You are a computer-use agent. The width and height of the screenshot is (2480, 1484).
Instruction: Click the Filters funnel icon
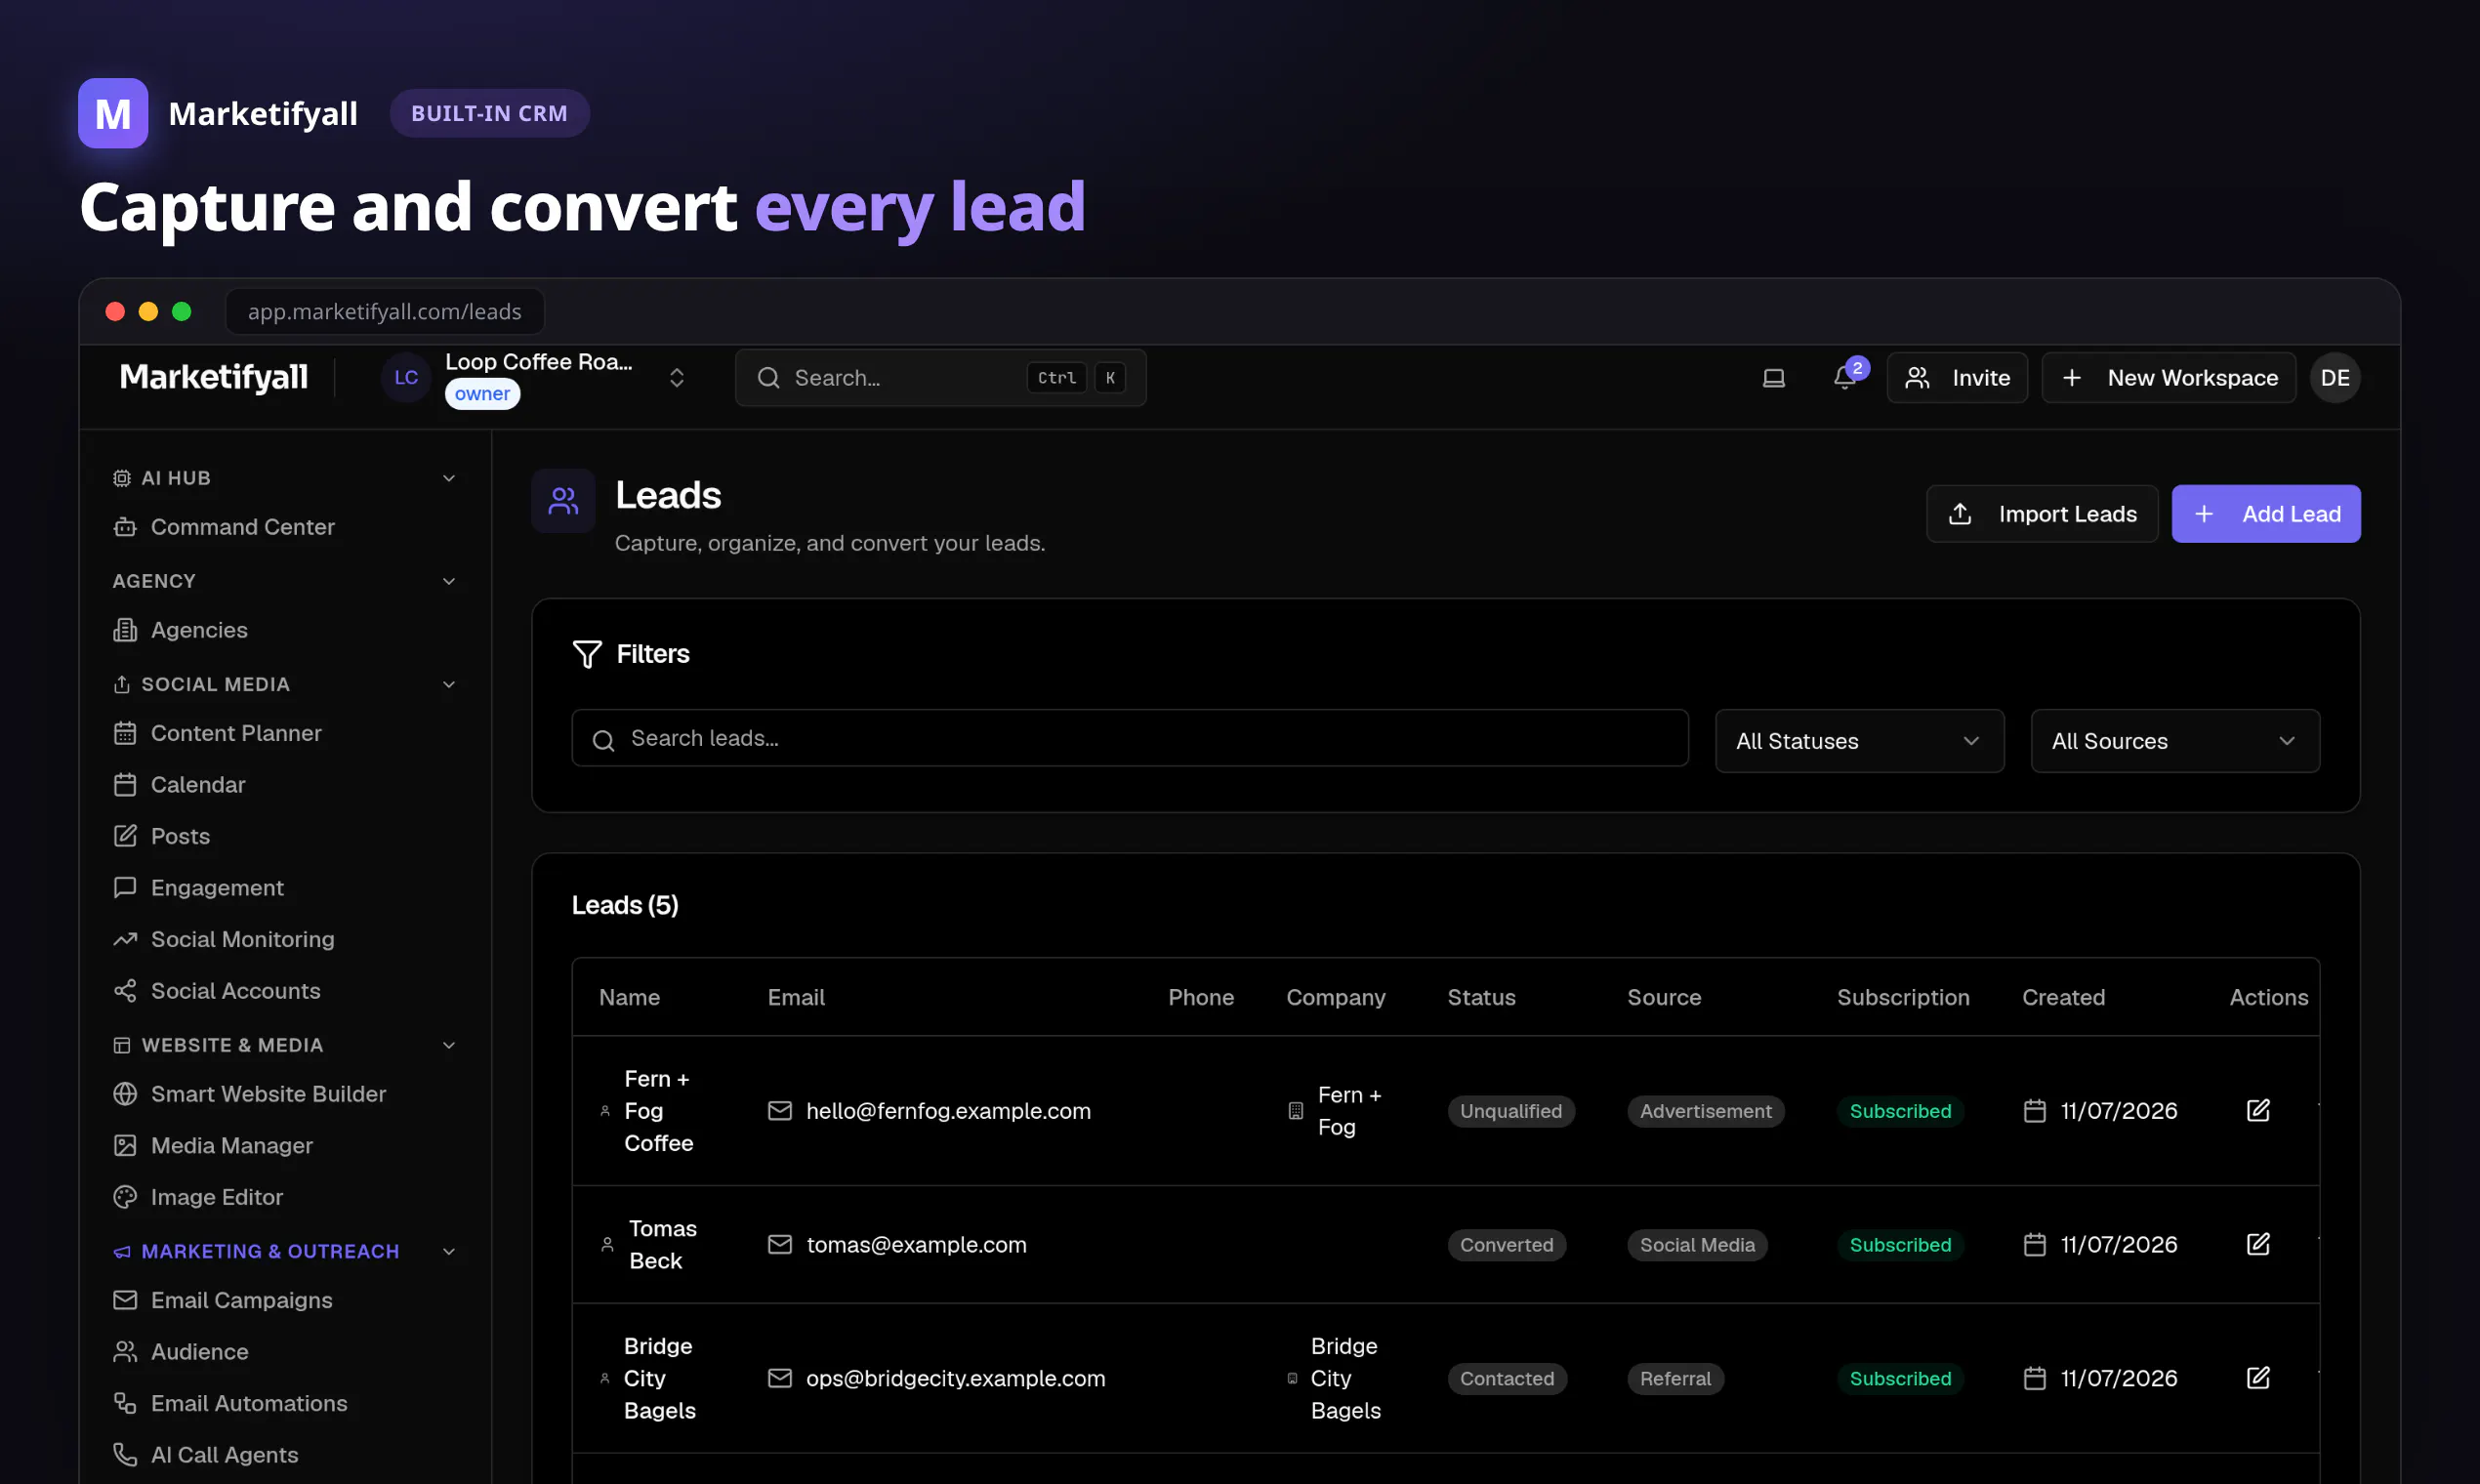(587, 654)
